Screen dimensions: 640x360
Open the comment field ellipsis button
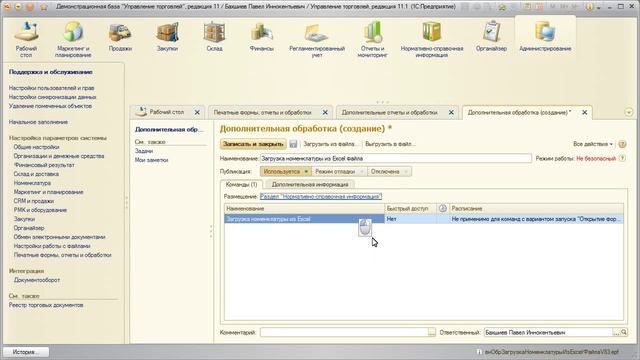click(x=431, y=333)
